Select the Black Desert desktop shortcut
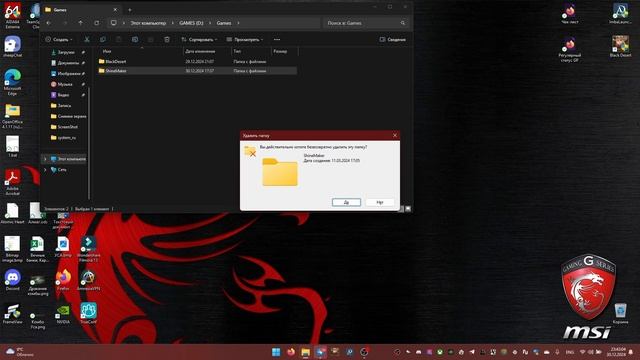Viewport: 640px width, 360px height. tap(620, 46)
